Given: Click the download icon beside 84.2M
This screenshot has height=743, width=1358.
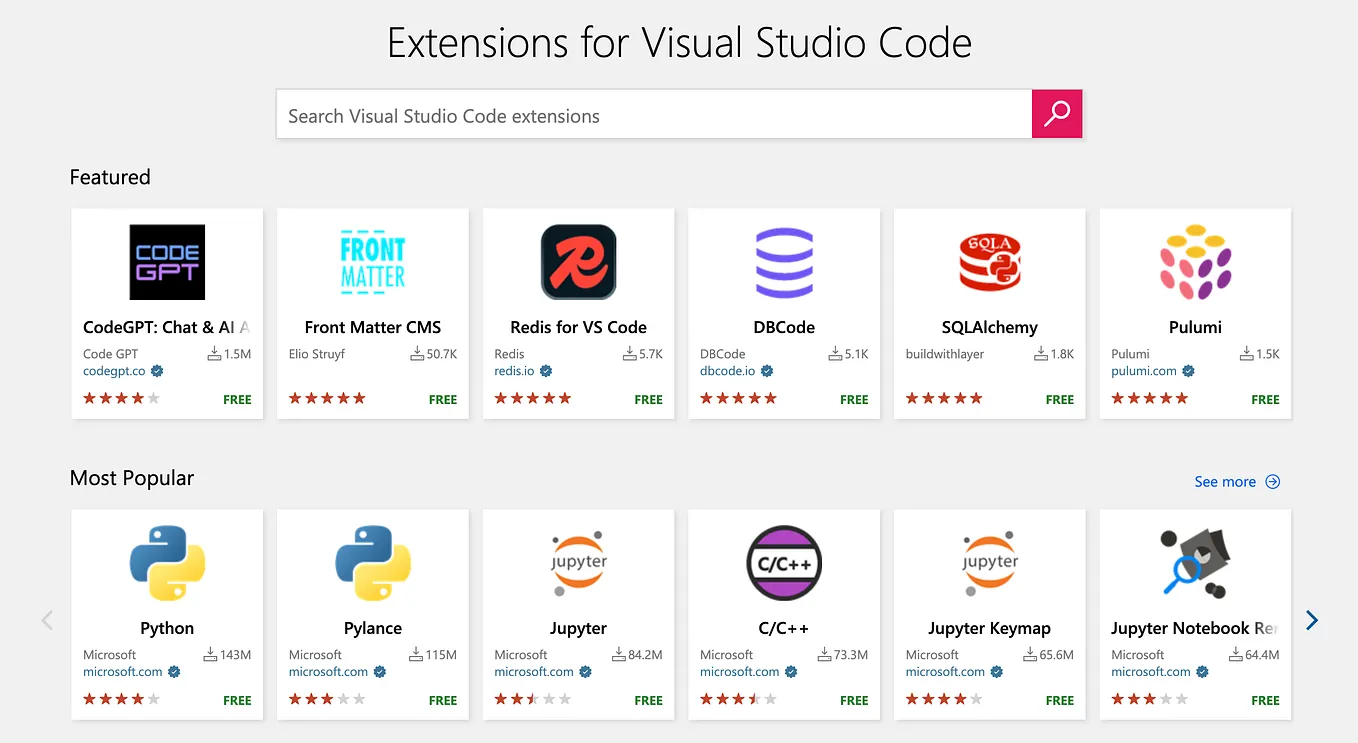Looking at the screenshot, I should (618, 654).
